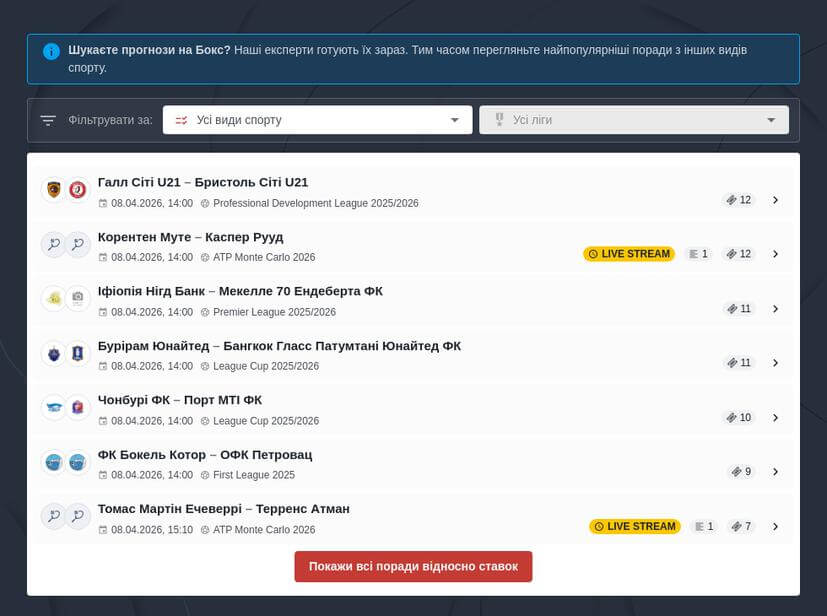Click LIVE STREAM badge for Корентен Муте match
This screenshot has height=616, width=827.
pyautogui.click(x=629, y=254)
